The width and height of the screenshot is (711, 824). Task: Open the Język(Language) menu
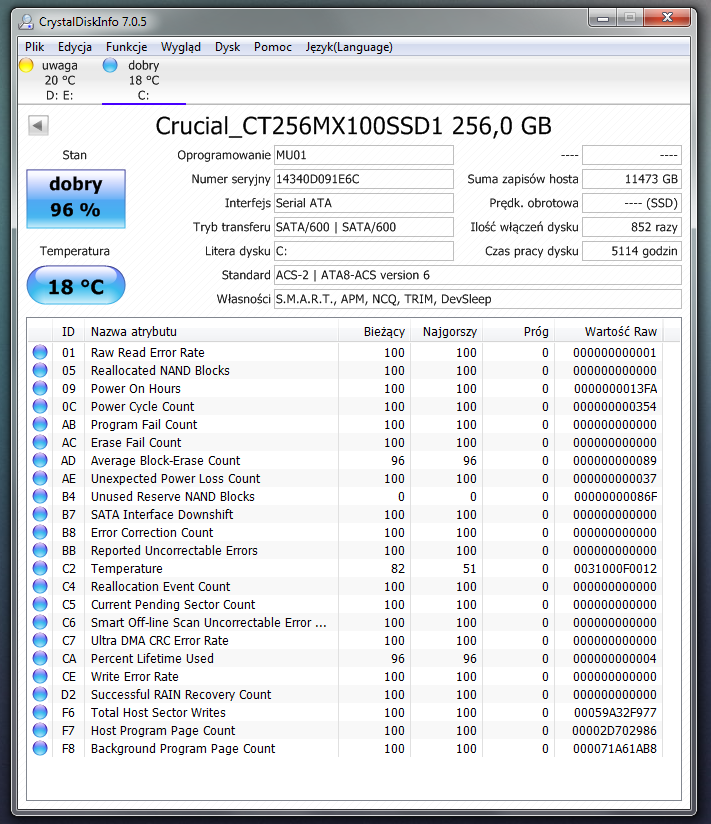(349, 47)
